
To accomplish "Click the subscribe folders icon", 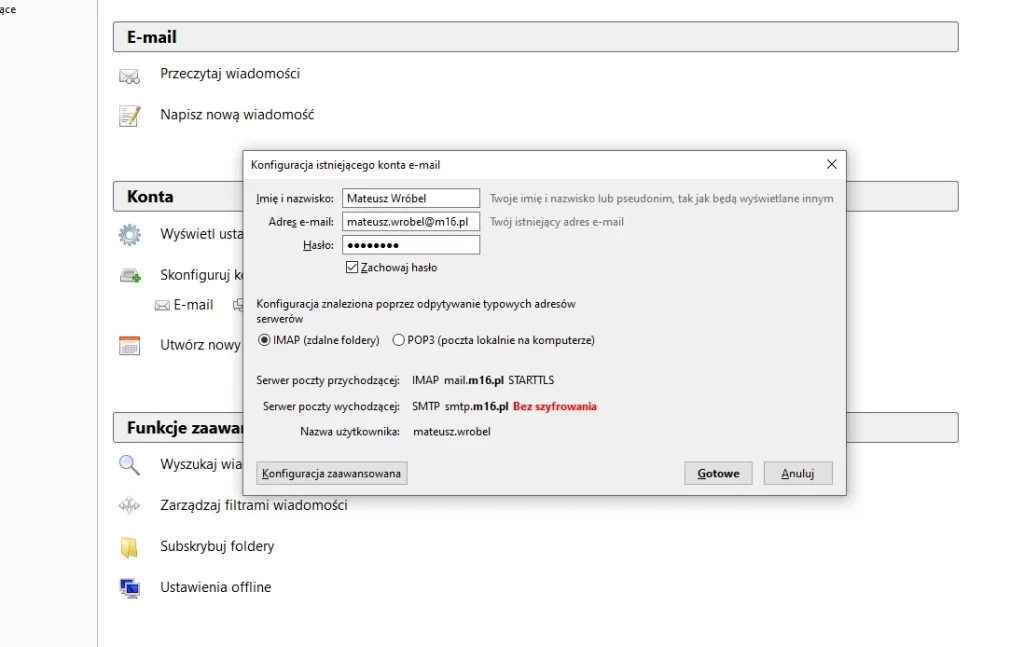I will pos(129,547).
